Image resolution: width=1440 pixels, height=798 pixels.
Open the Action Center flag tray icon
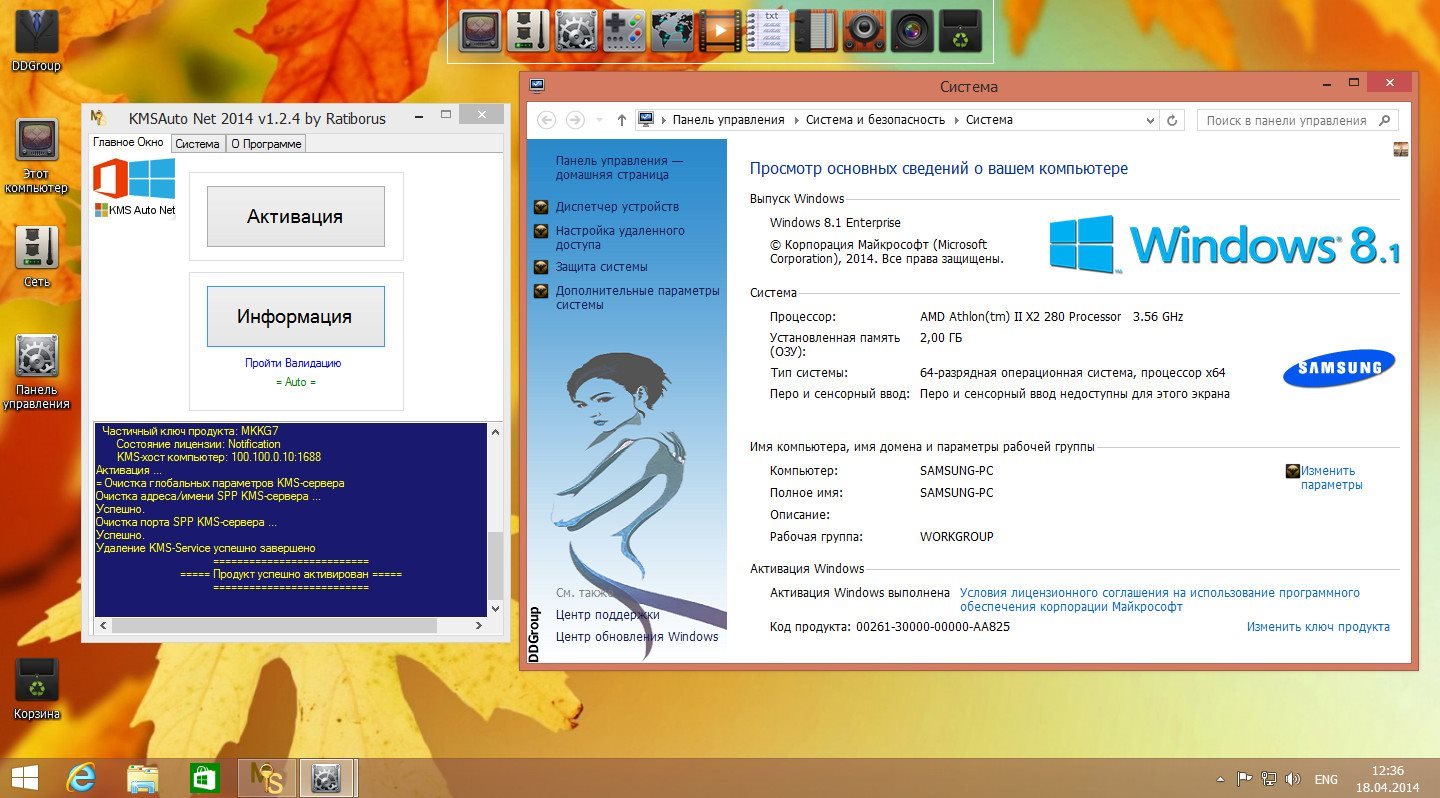[x=1245, y=779]
